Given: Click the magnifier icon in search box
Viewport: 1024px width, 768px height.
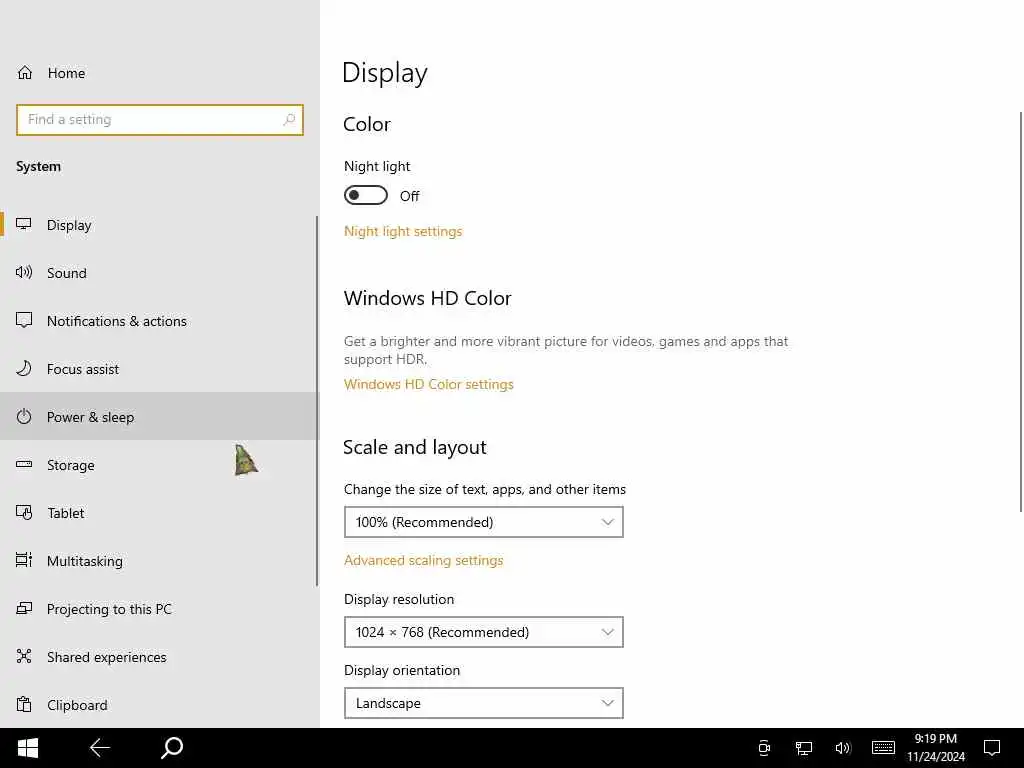Looking at the screenshot, I should [x=289, y=120].
